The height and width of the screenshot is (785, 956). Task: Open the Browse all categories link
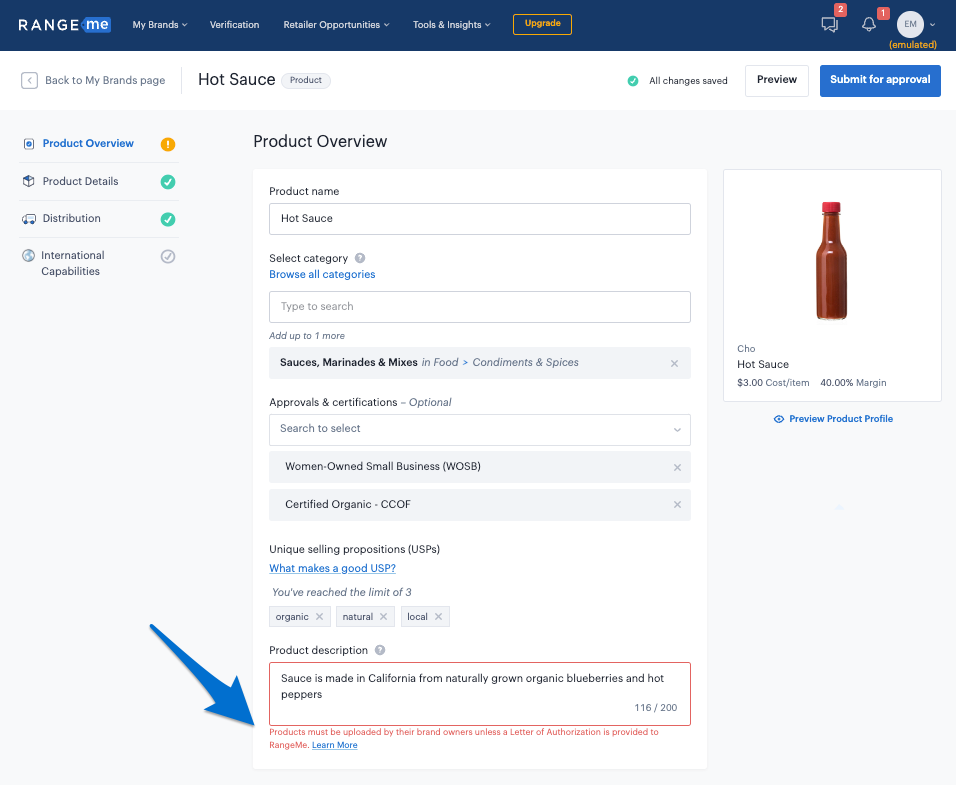[x=322, y=274]
